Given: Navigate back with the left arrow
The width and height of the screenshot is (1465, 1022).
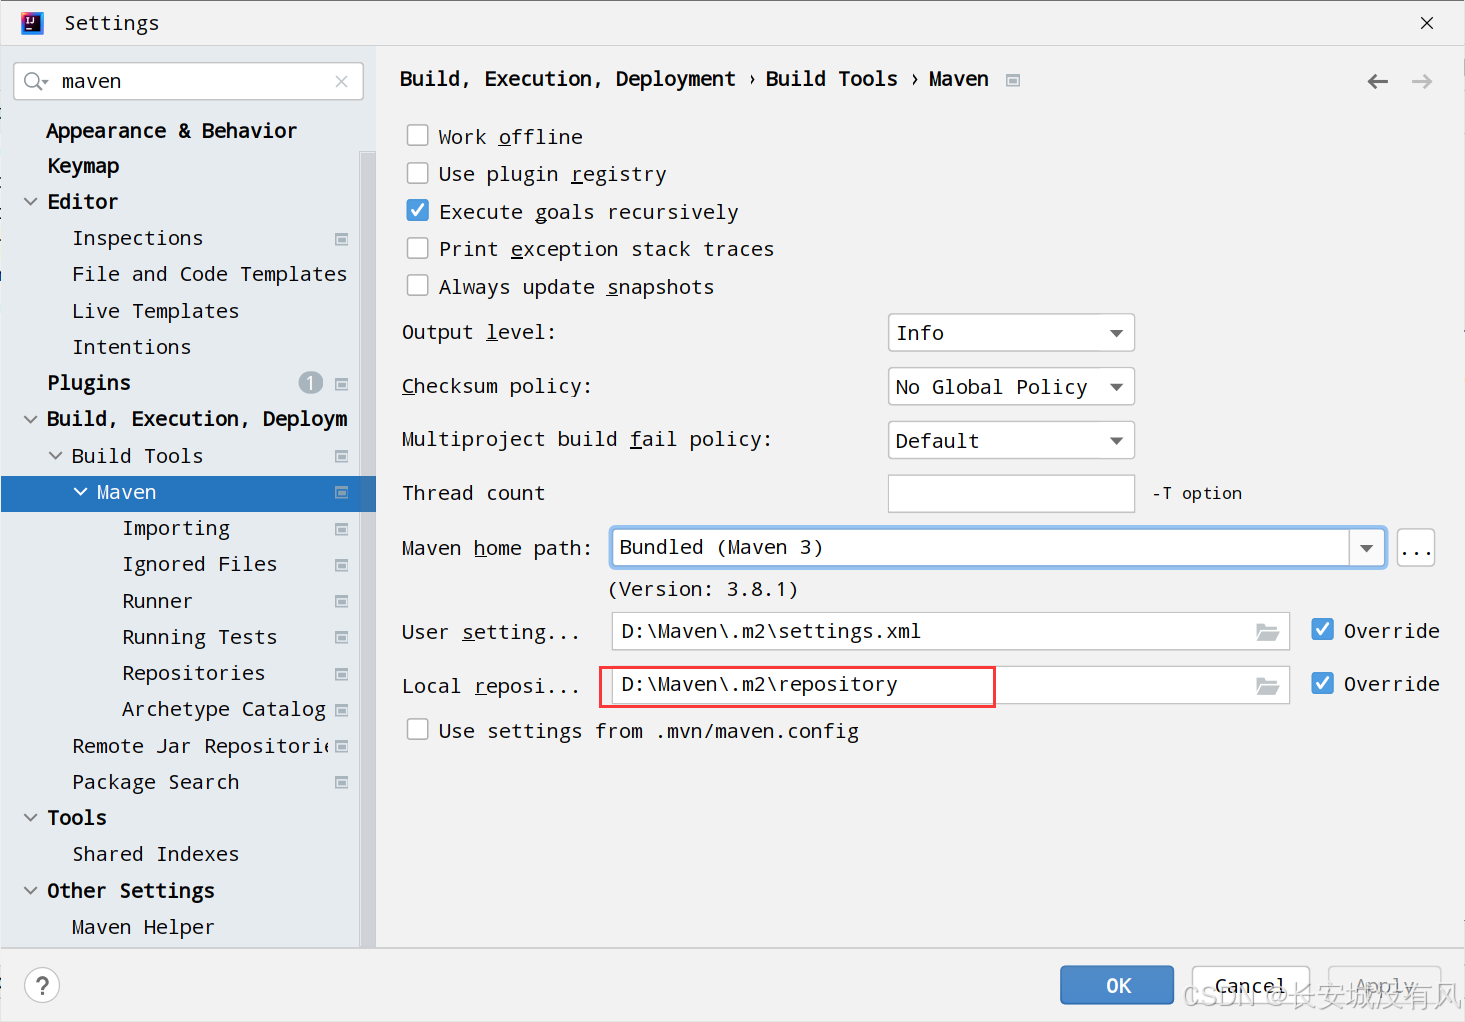Looking at the screenshot, I should click(x=1378, y=81).
